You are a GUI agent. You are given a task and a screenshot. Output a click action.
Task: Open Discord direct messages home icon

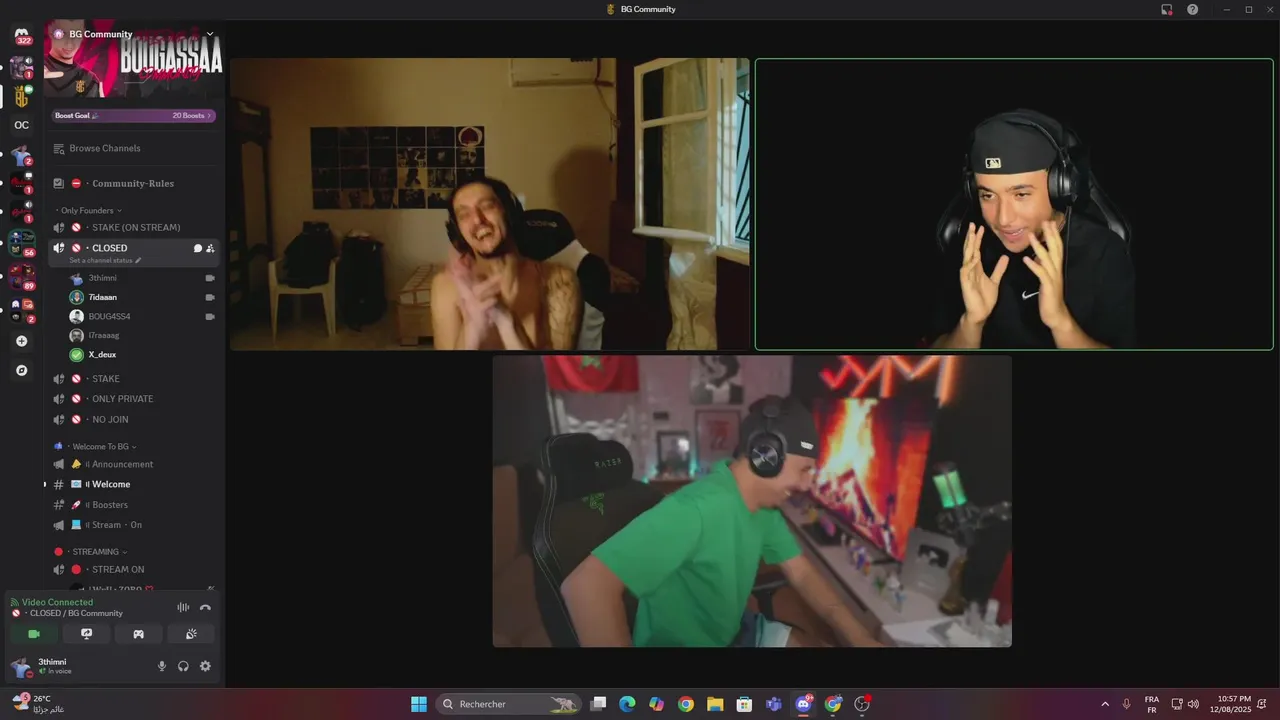(22, 36)
